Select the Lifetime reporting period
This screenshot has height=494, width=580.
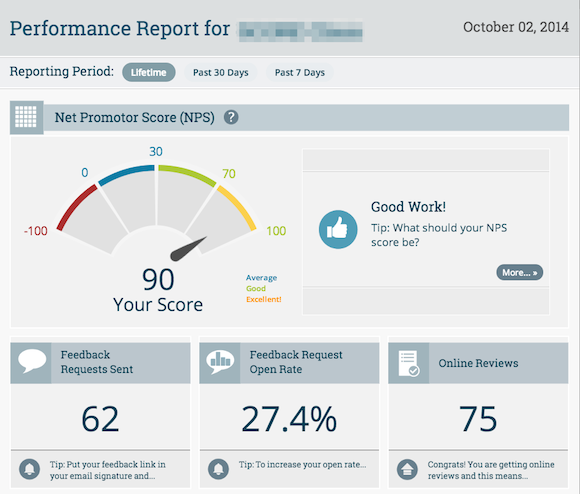(149, 72)
